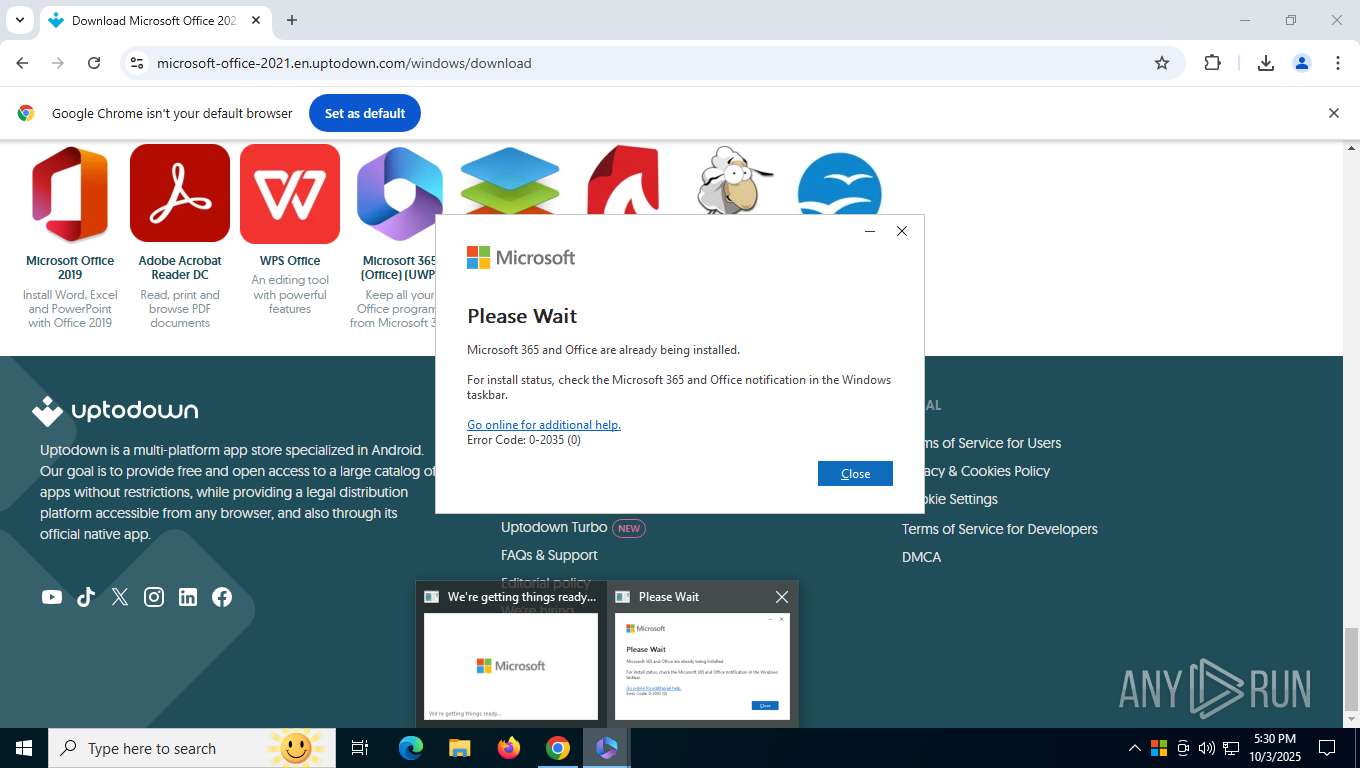The width and height of the screenshot is (1360, 768).
Task: Close the Please Wait taskbar preview
Action: coord(782,597)
